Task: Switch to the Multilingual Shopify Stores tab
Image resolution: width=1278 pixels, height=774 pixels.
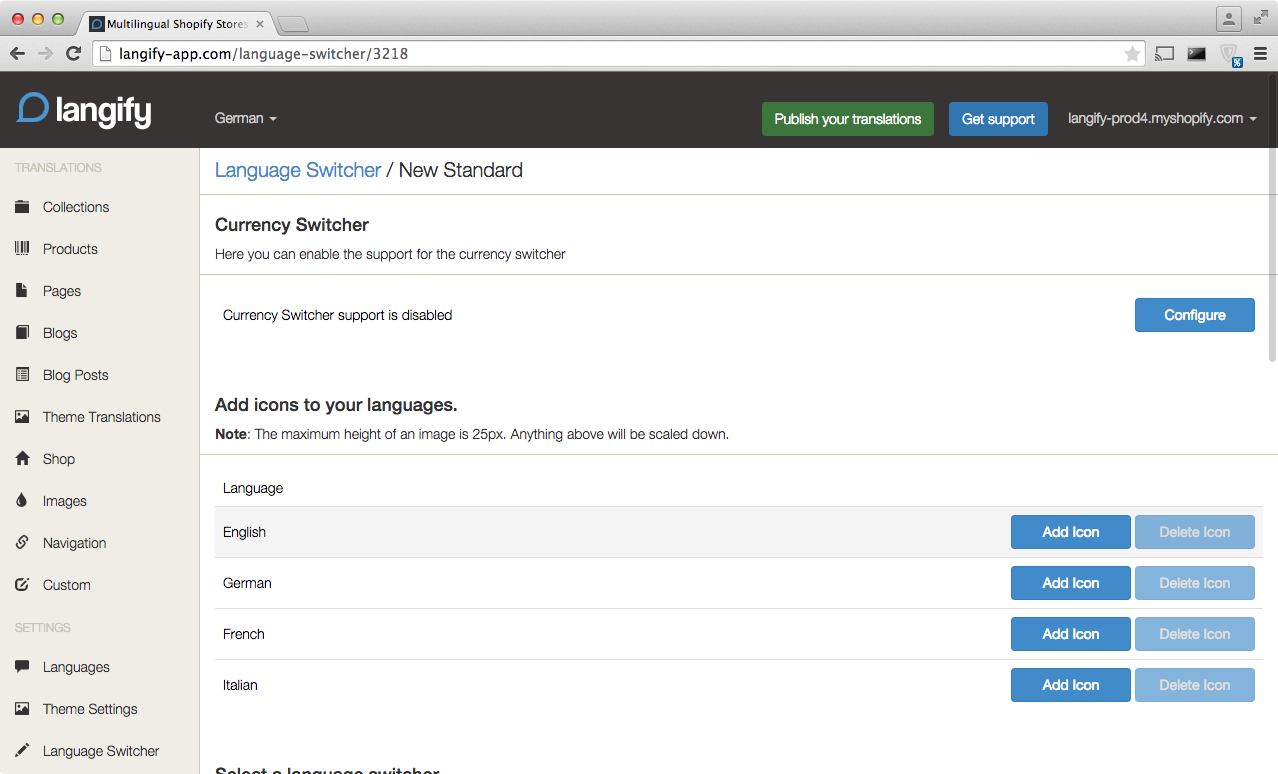Action: pyautogui.click(x=175, y=22)
